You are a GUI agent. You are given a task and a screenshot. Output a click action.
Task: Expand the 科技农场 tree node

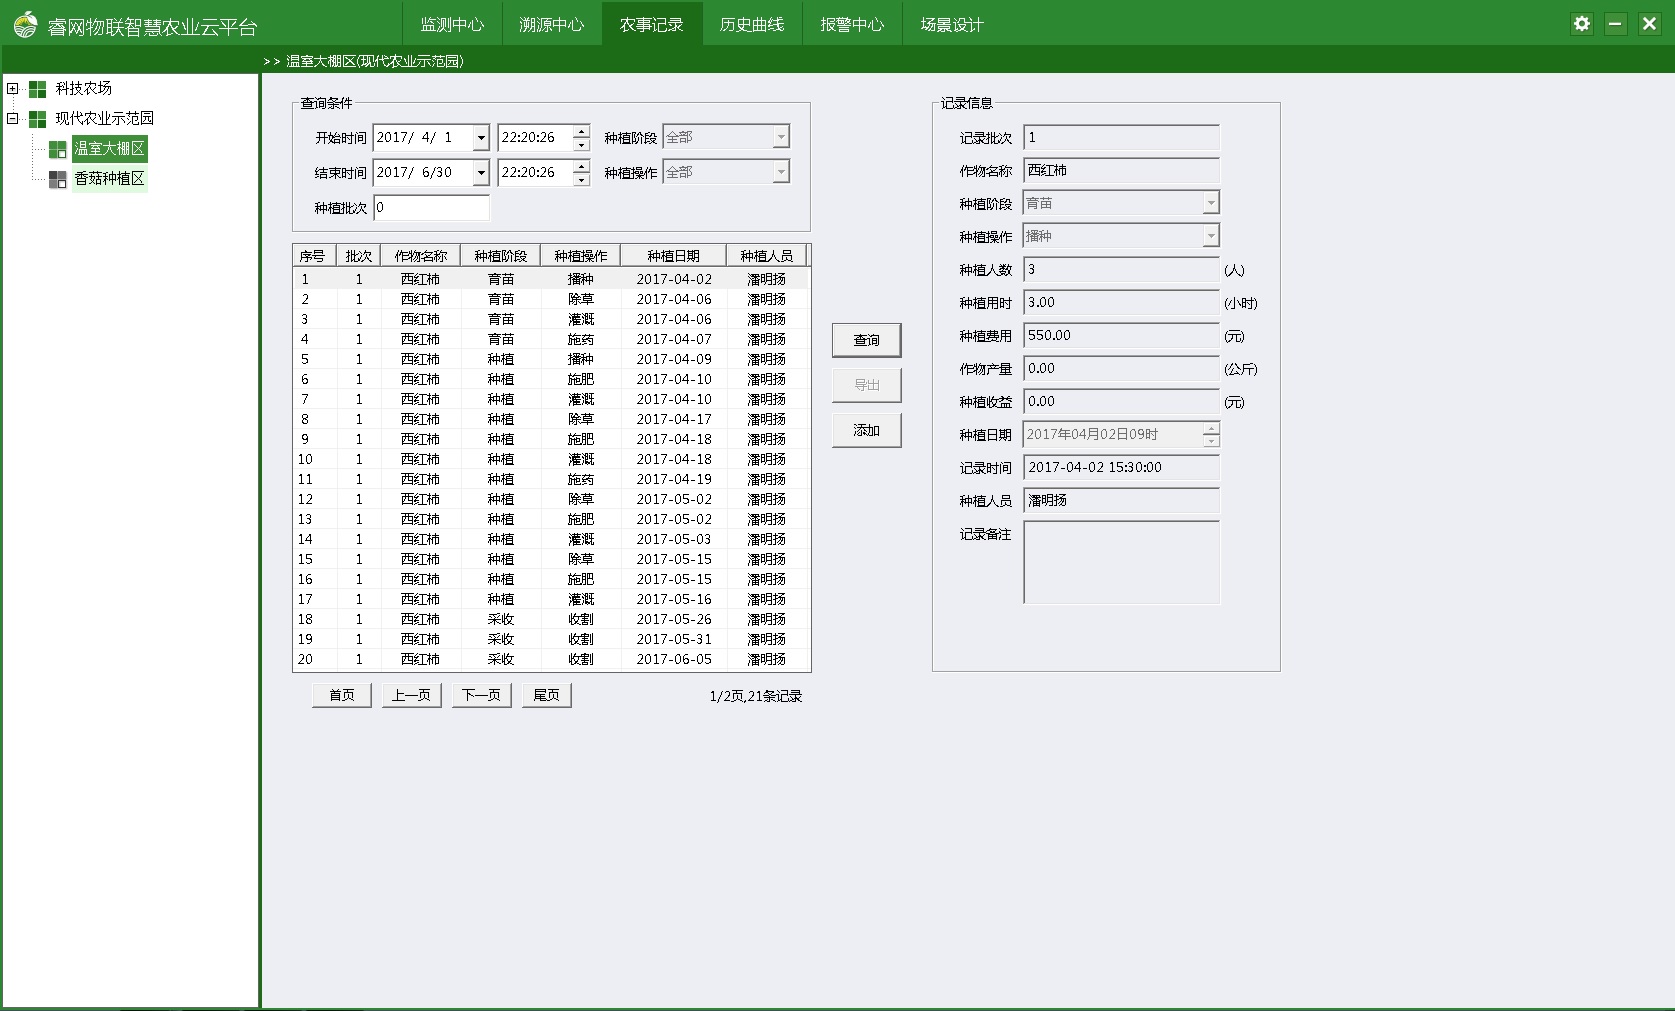pyautogui.click(x=13, y=89)
